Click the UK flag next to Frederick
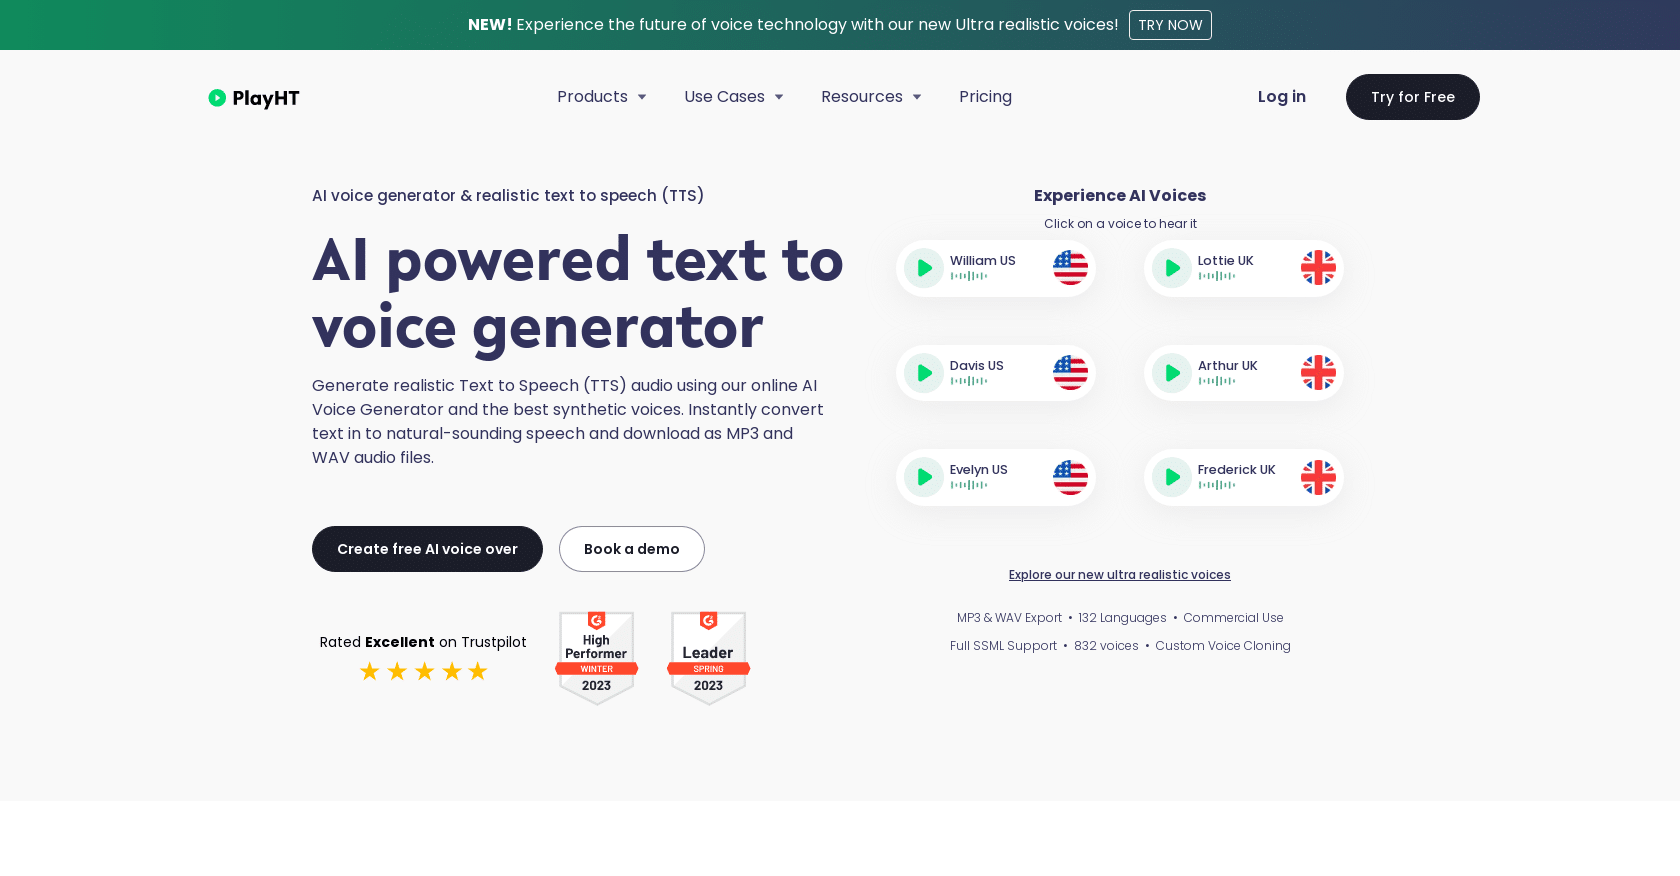Image resolution: width=1680 pixels, height=876 pixels. pos(1318,477)
